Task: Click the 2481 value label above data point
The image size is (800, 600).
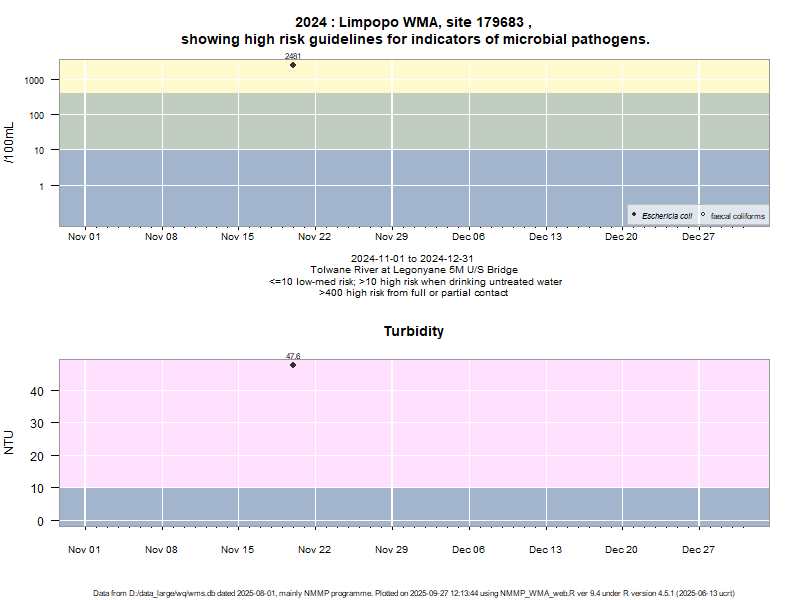Action: point(293,57)
